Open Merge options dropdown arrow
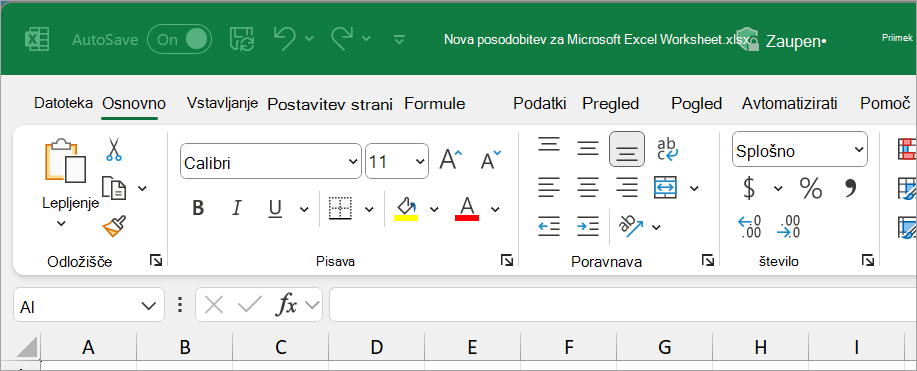 pyautogui.click(x=694, y=188)
